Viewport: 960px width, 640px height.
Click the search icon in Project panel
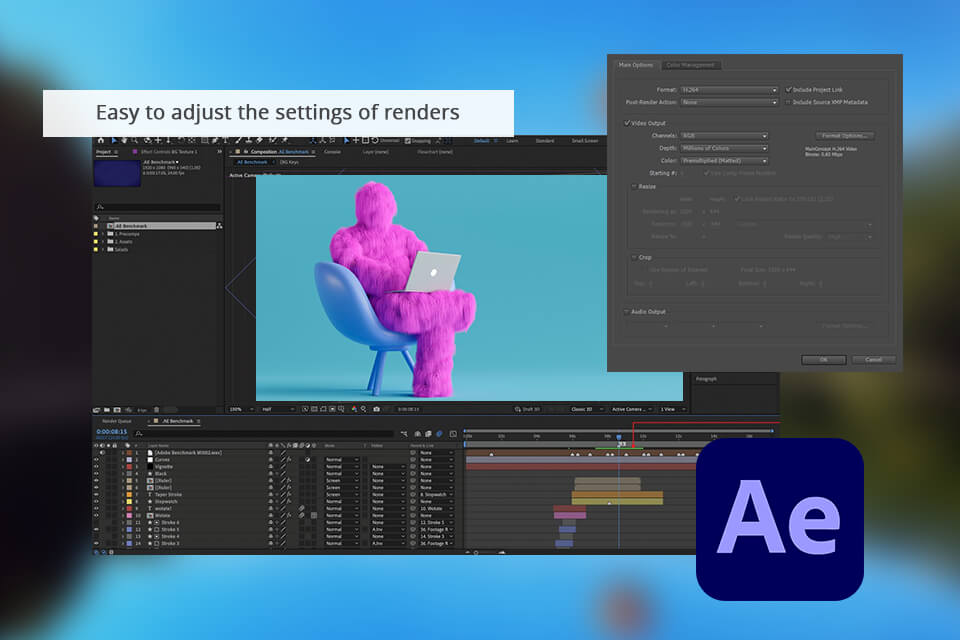[x=100, y=207]
